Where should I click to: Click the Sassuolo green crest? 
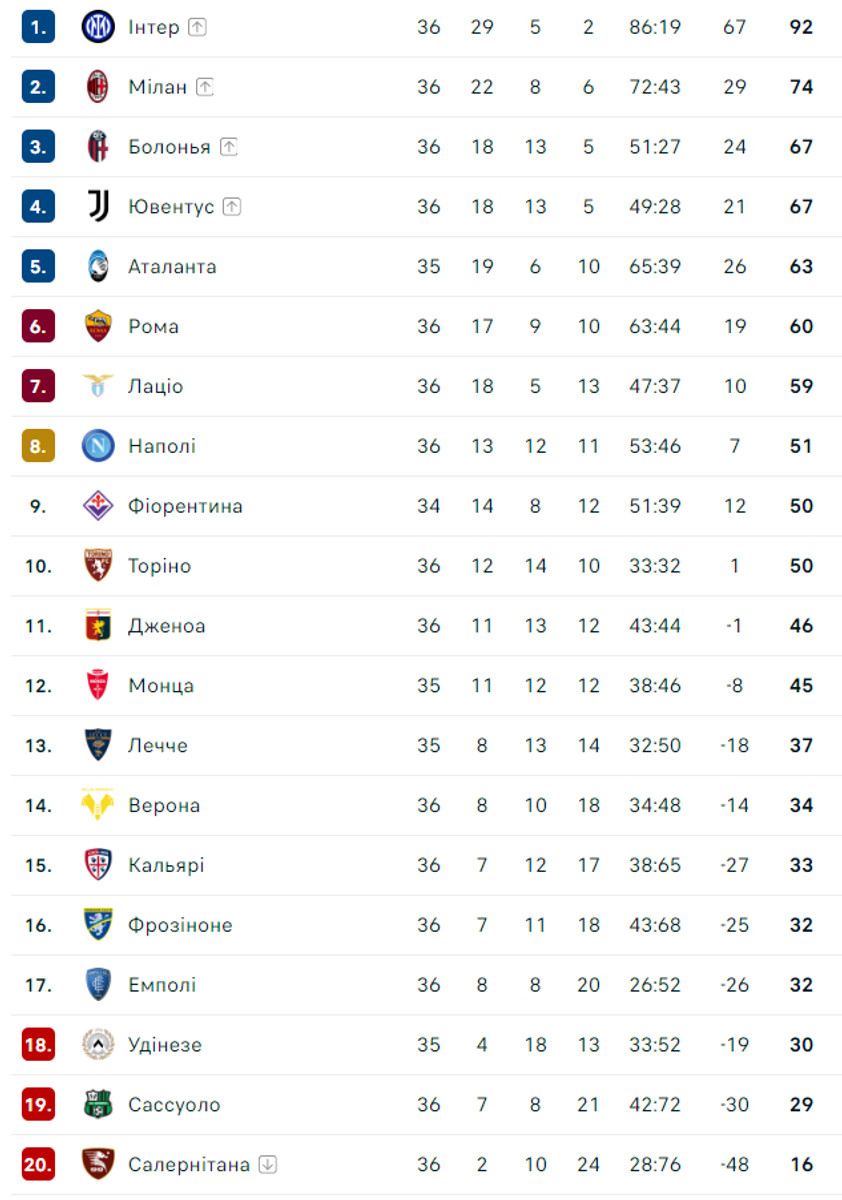[x=98, y=1105]
